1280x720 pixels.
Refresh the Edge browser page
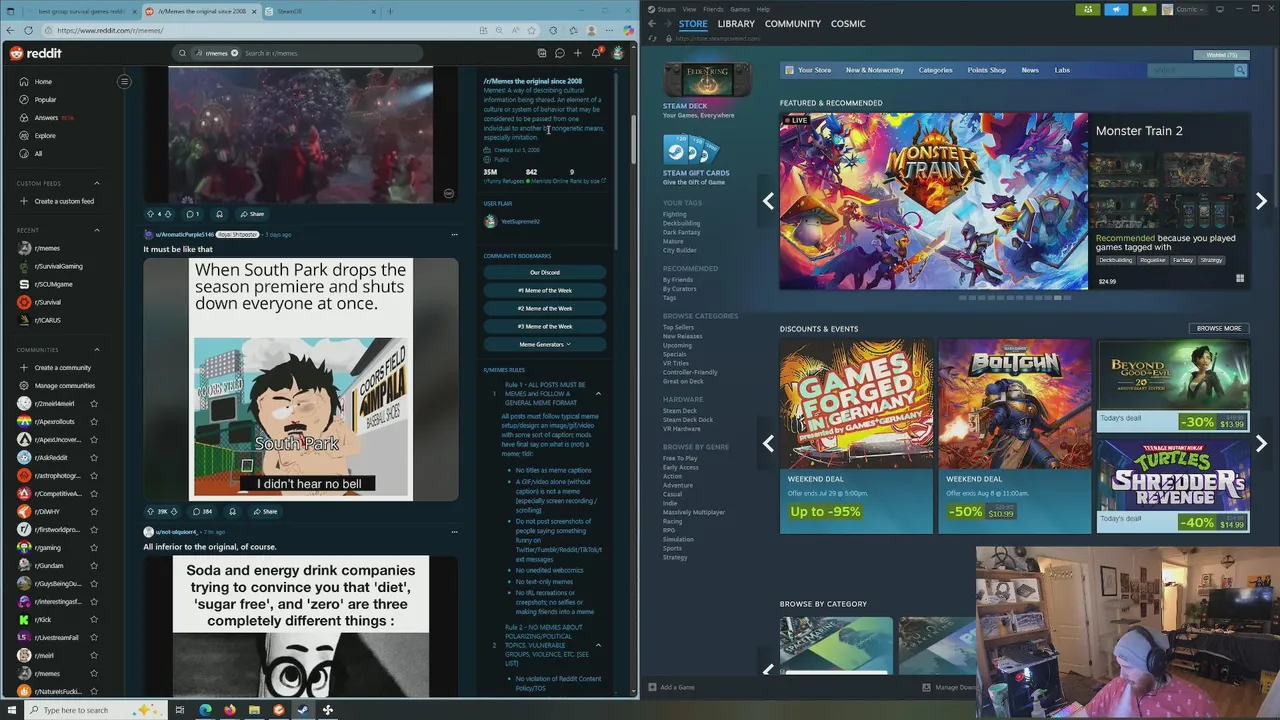(x=28, y=30)
